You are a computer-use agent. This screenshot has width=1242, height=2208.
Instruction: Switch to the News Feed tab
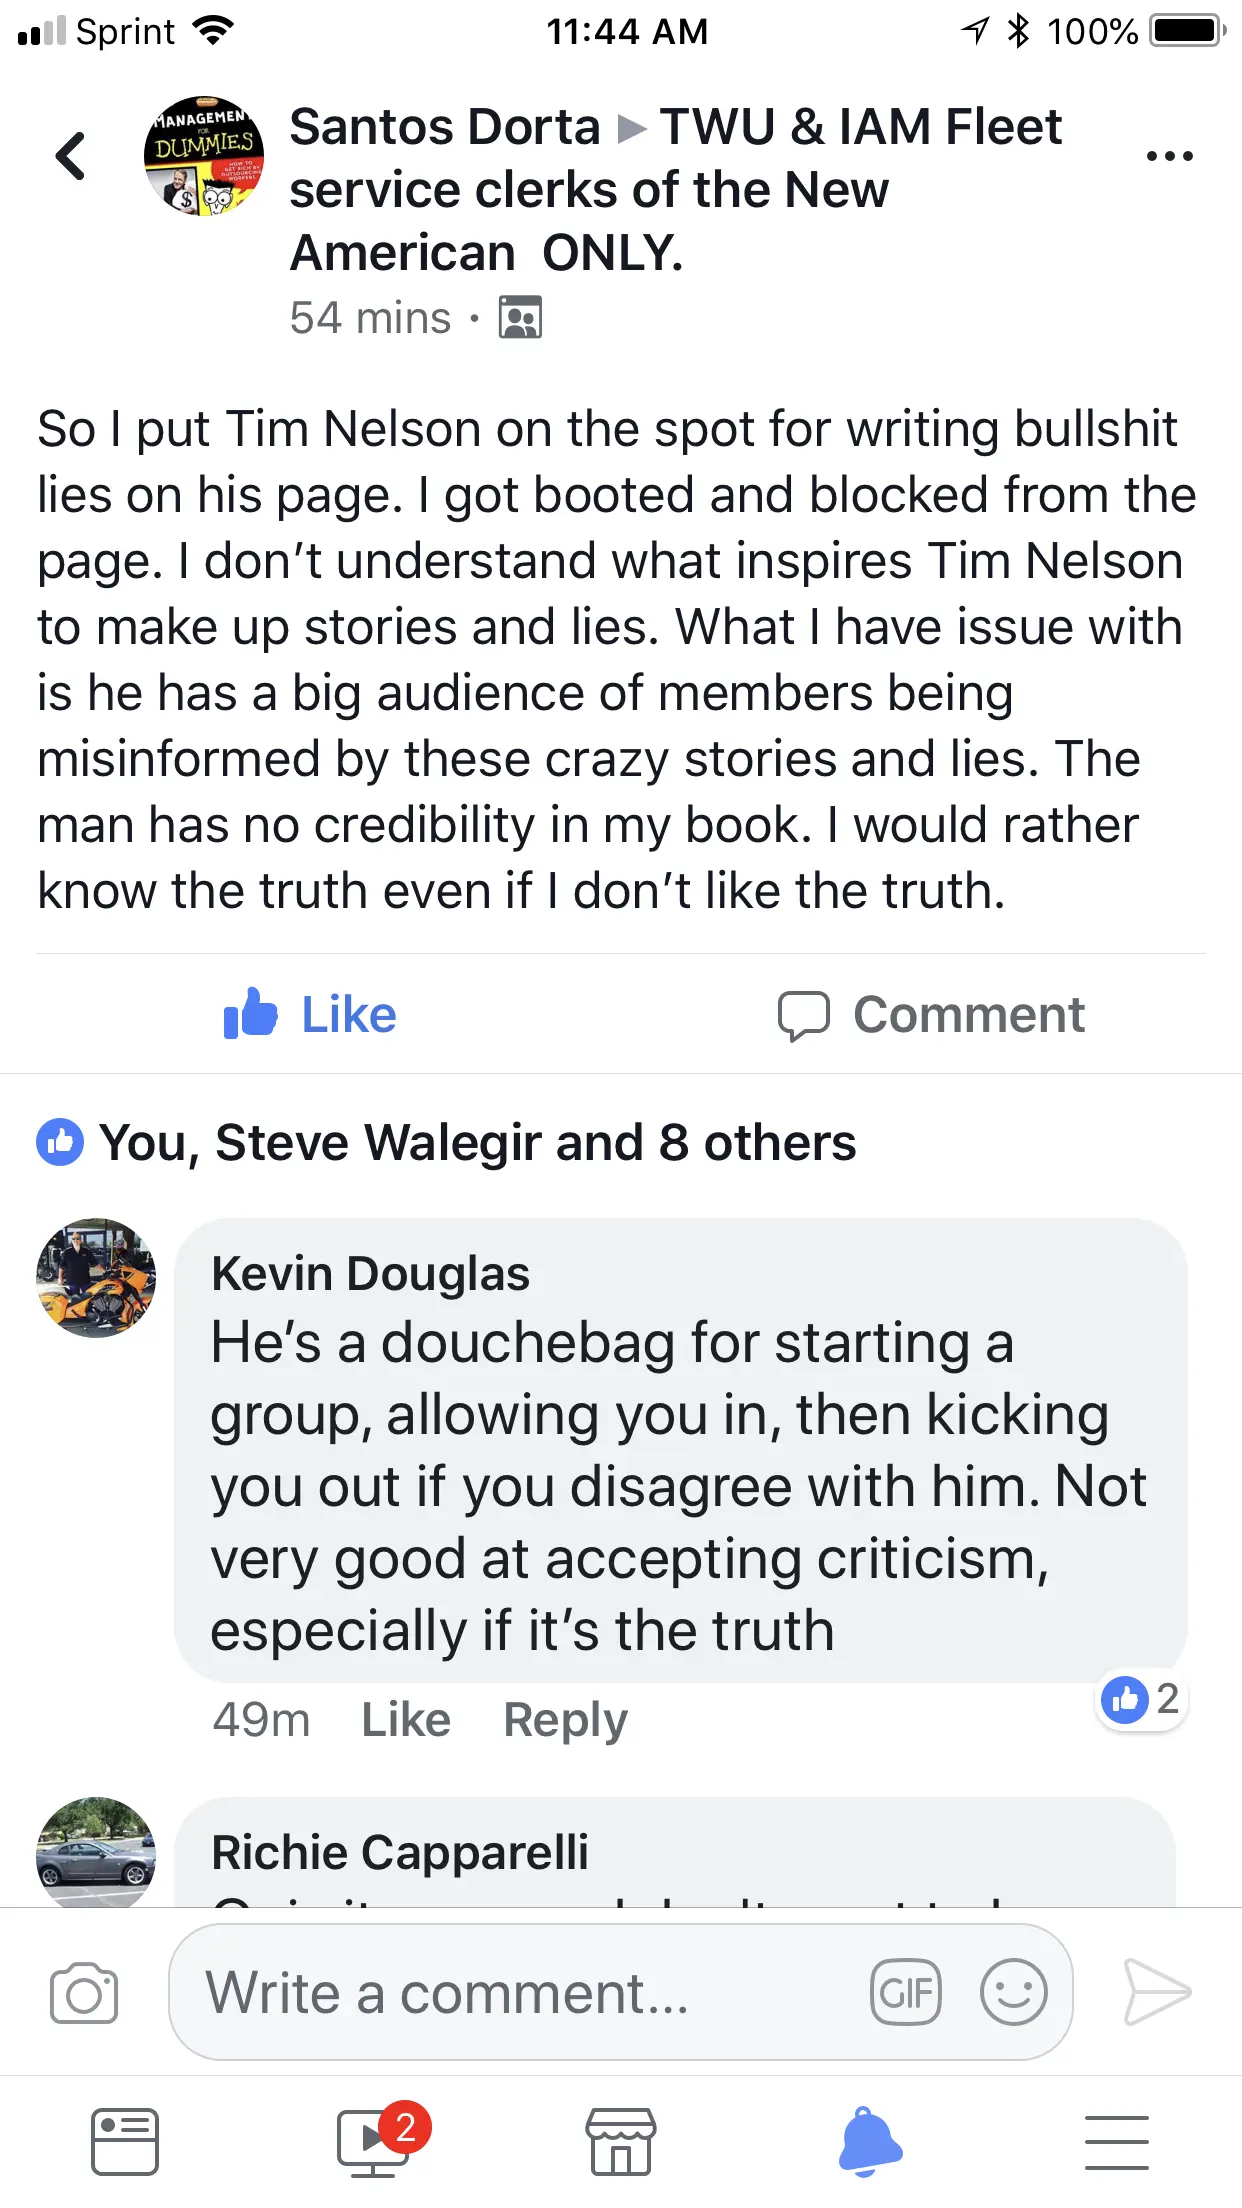click(x=125, y=2142)
